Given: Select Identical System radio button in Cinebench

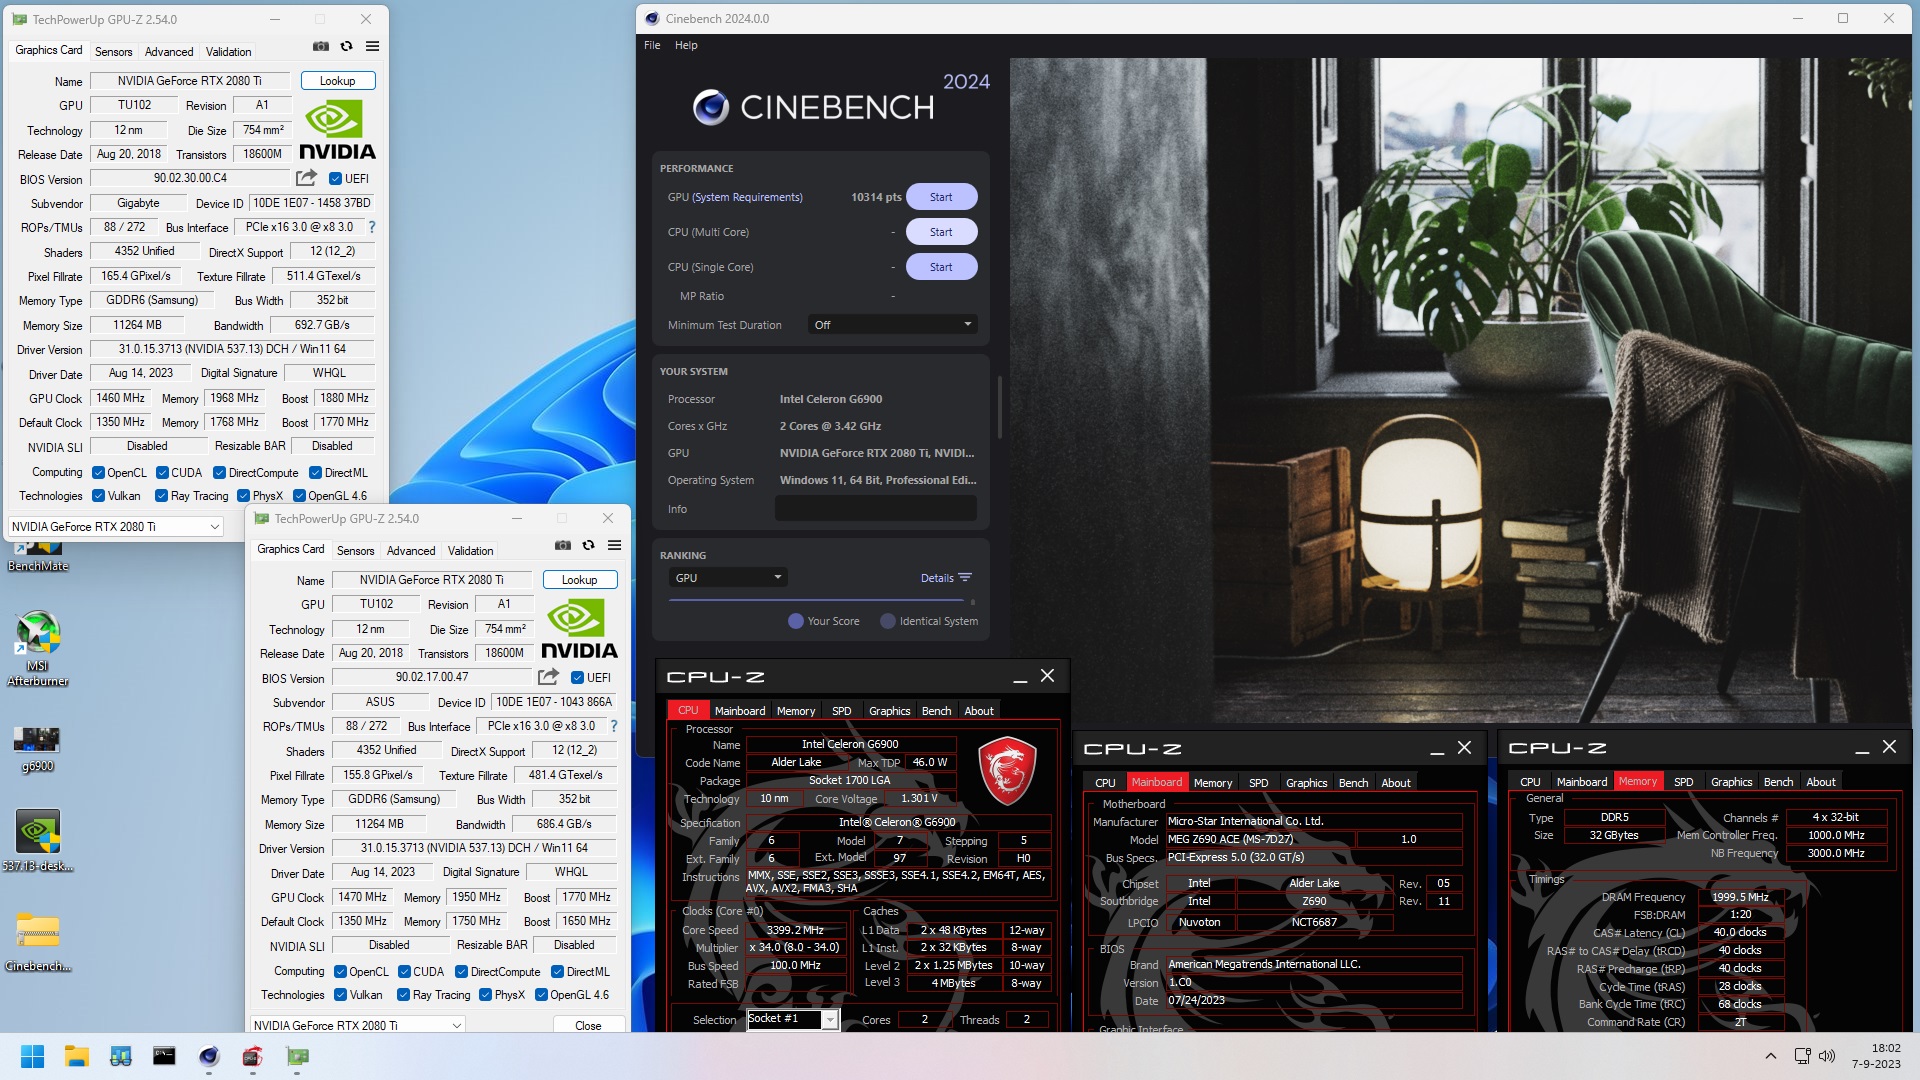Looking at the screenshot, I should coord(888,621).
